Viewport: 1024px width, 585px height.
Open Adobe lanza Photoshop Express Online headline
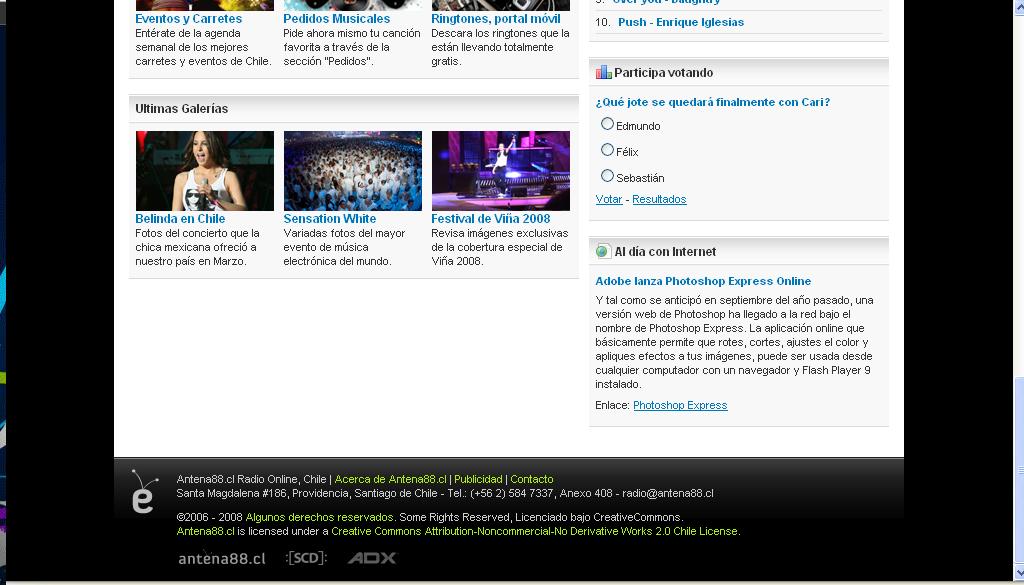point(703,281)
